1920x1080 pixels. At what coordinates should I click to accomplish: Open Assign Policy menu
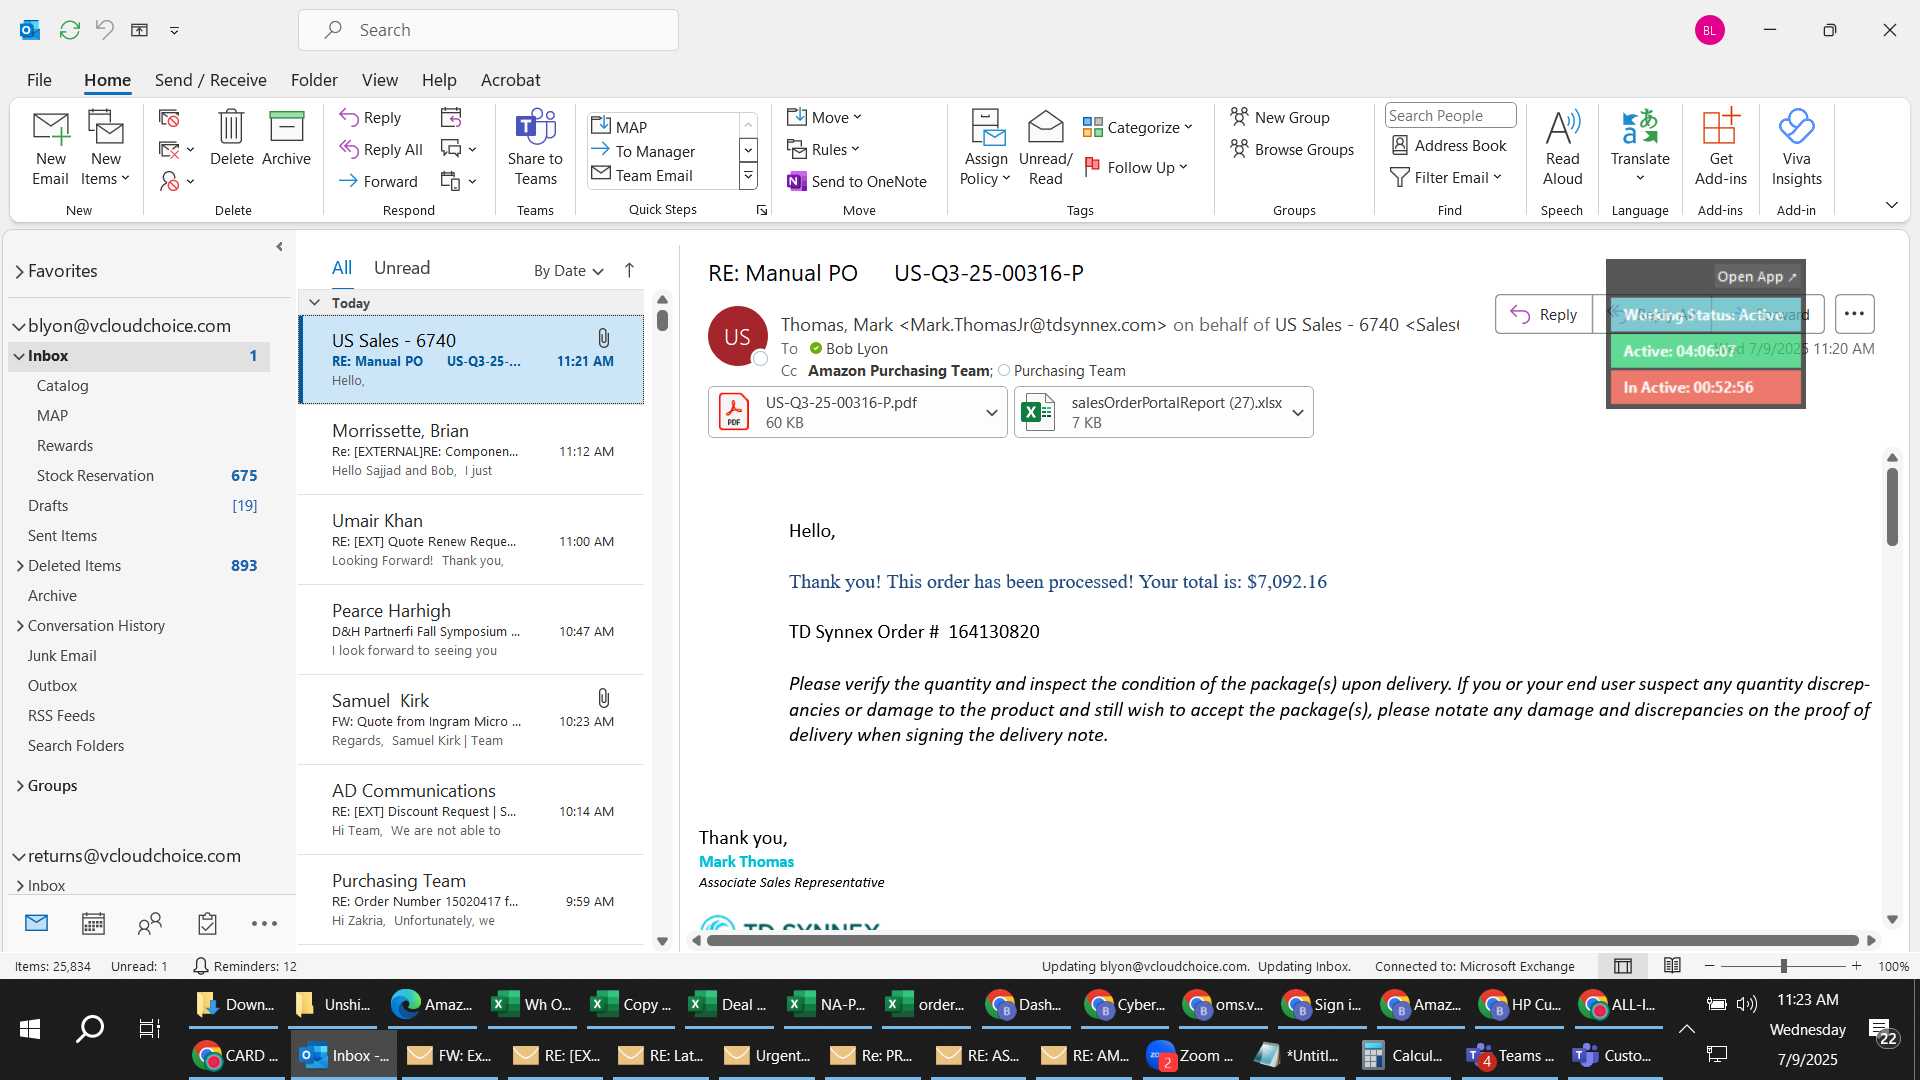pyautogui.click(x=986, y=148)
